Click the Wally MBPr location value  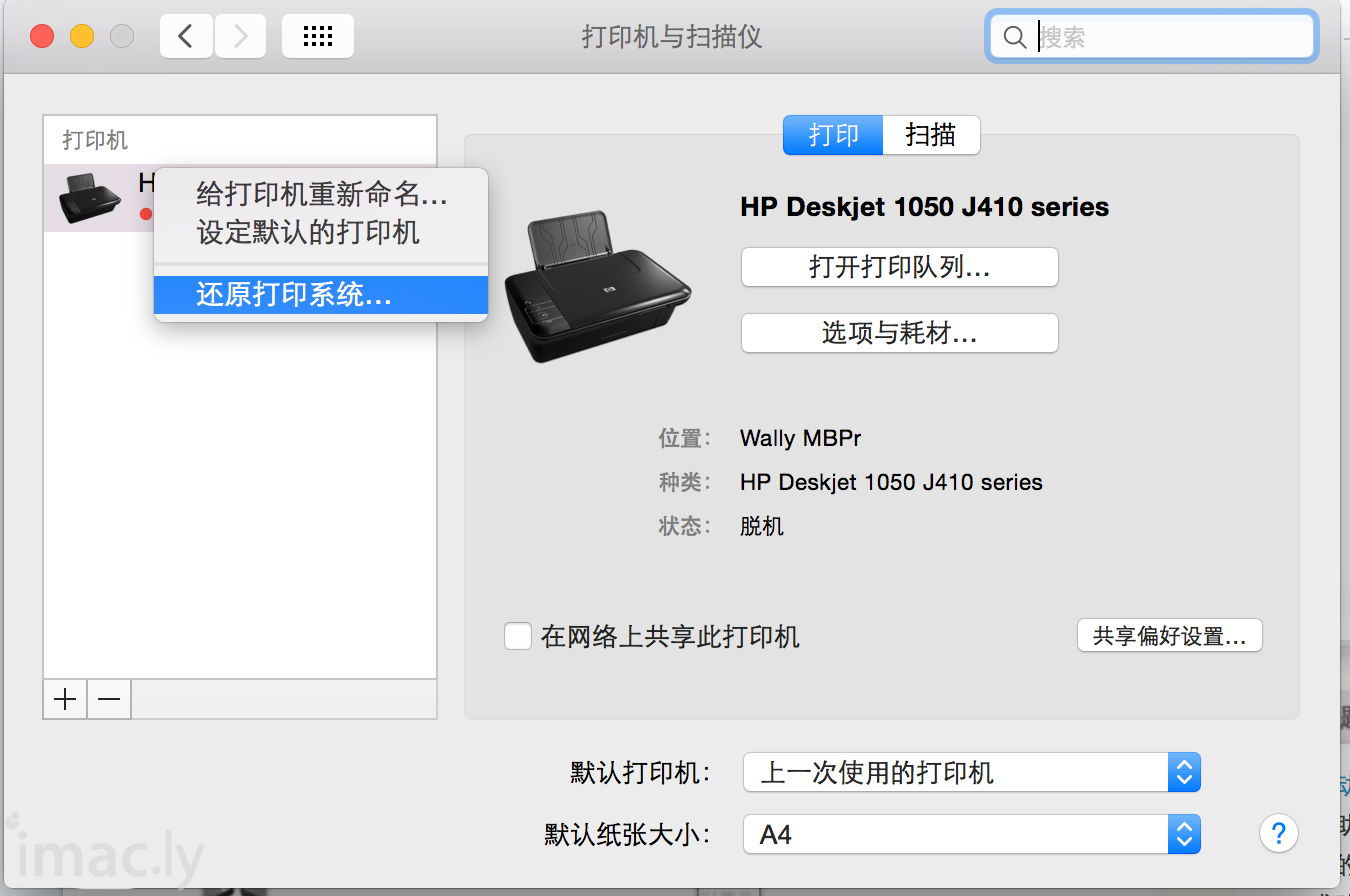click(x=800, y=438)
